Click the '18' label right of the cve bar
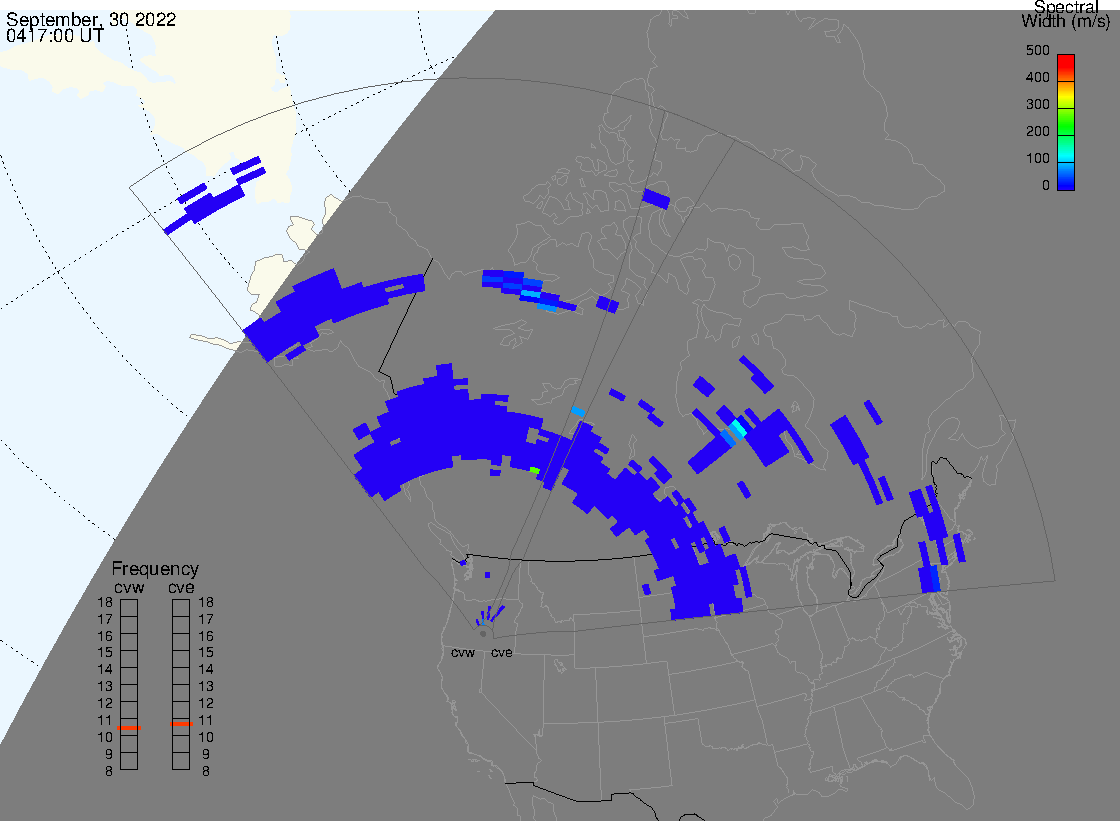This screenshot has width=1120, height=821. pos(206,602)
